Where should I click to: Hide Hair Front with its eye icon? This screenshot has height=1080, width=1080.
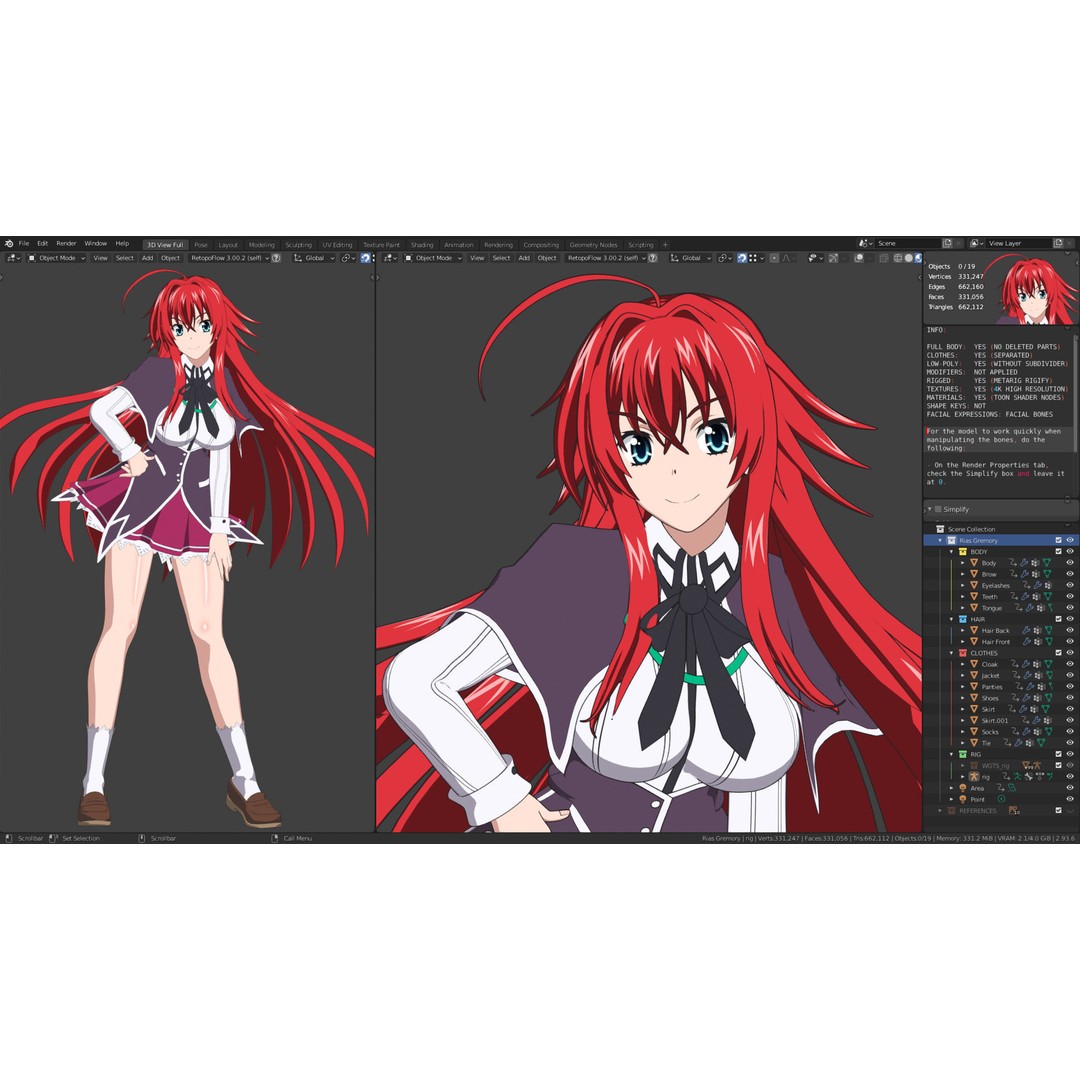point(1070,641)
